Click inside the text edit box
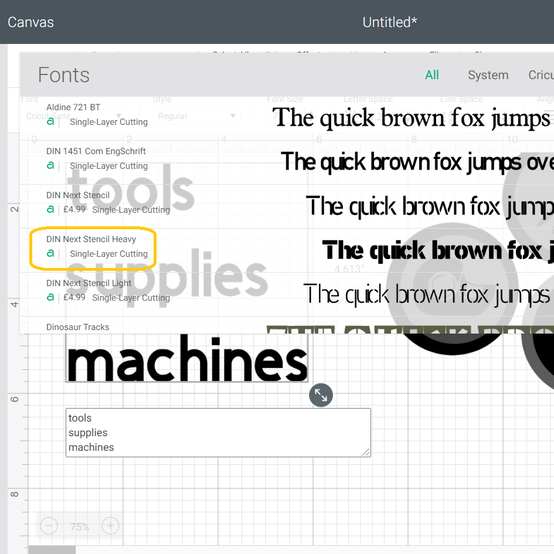The image size is (554, 554). pos(218,433)
